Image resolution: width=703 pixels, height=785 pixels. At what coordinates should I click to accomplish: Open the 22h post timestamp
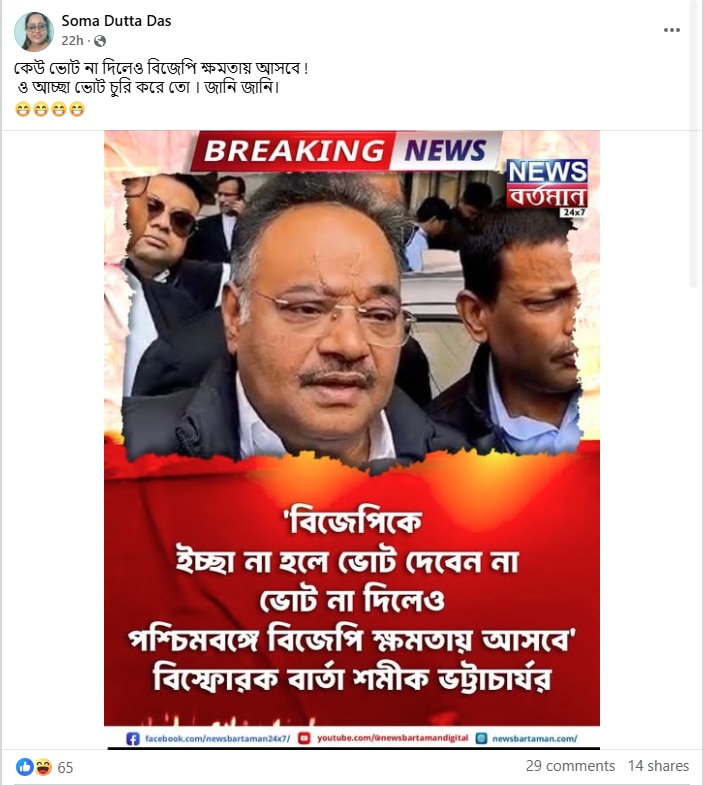tap(72, 41)
